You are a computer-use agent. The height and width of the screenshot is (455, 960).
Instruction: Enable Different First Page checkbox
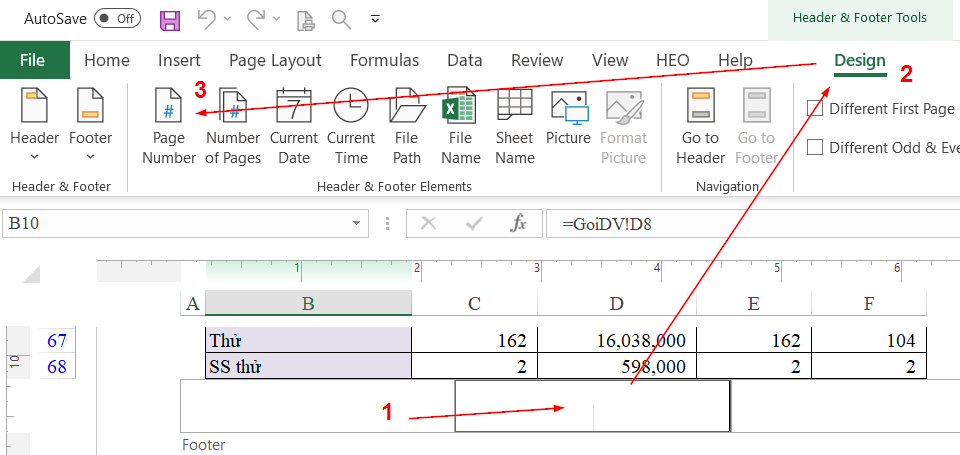(x=816, y=108)
